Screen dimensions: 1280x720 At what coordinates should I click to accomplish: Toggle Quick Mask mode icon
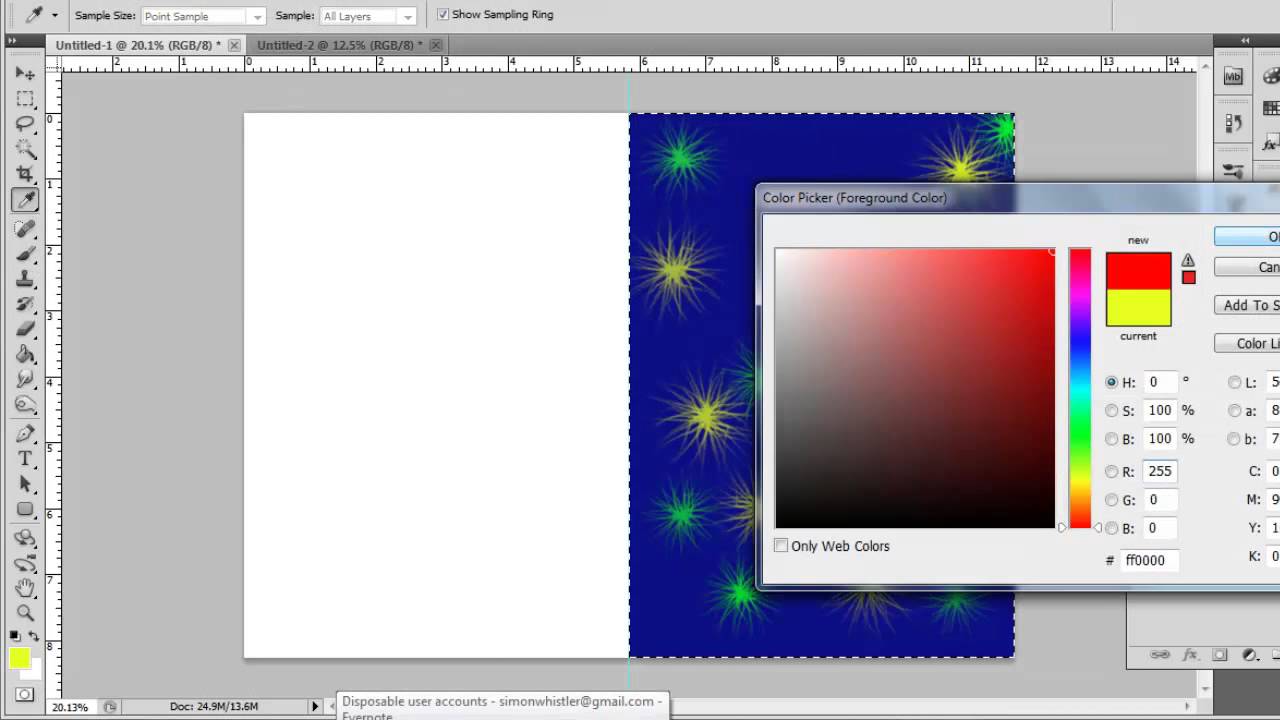pos(25,694)
